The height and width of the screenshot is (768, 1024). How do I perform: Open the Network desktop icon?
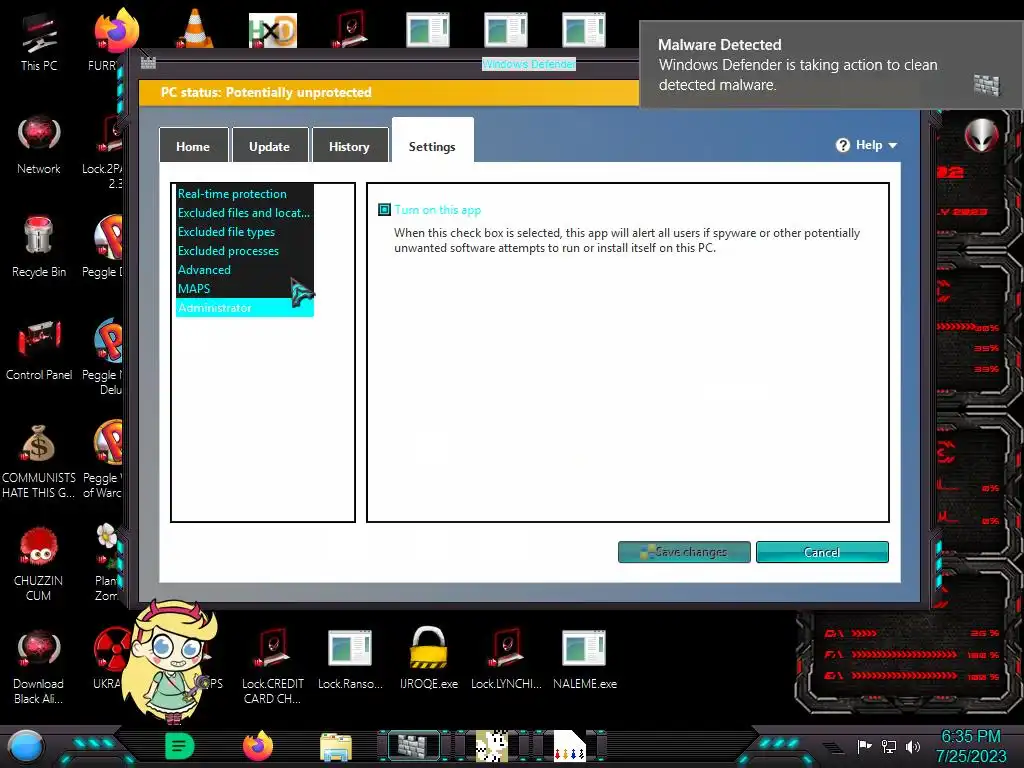tap(39, 145)
